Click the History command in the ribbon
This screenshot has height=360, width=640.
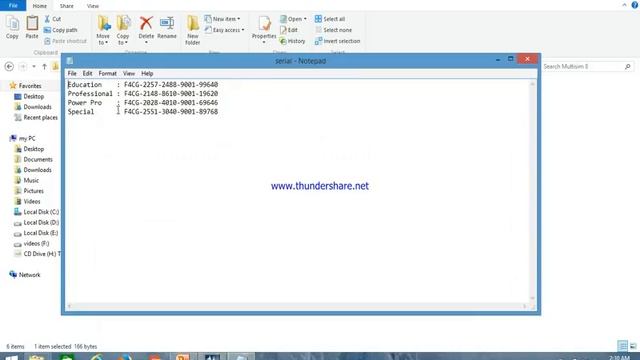pos(292,41)
